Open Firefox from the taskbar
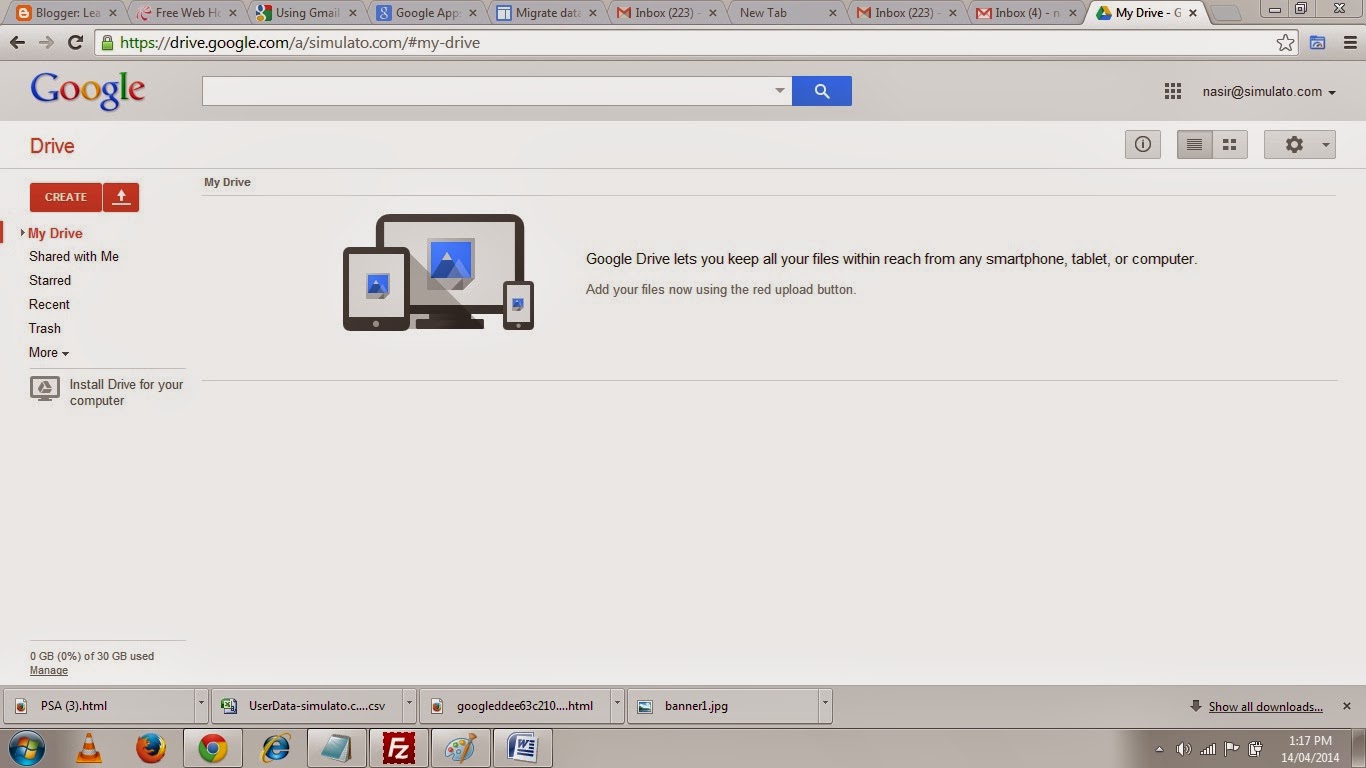 [151, 748]
